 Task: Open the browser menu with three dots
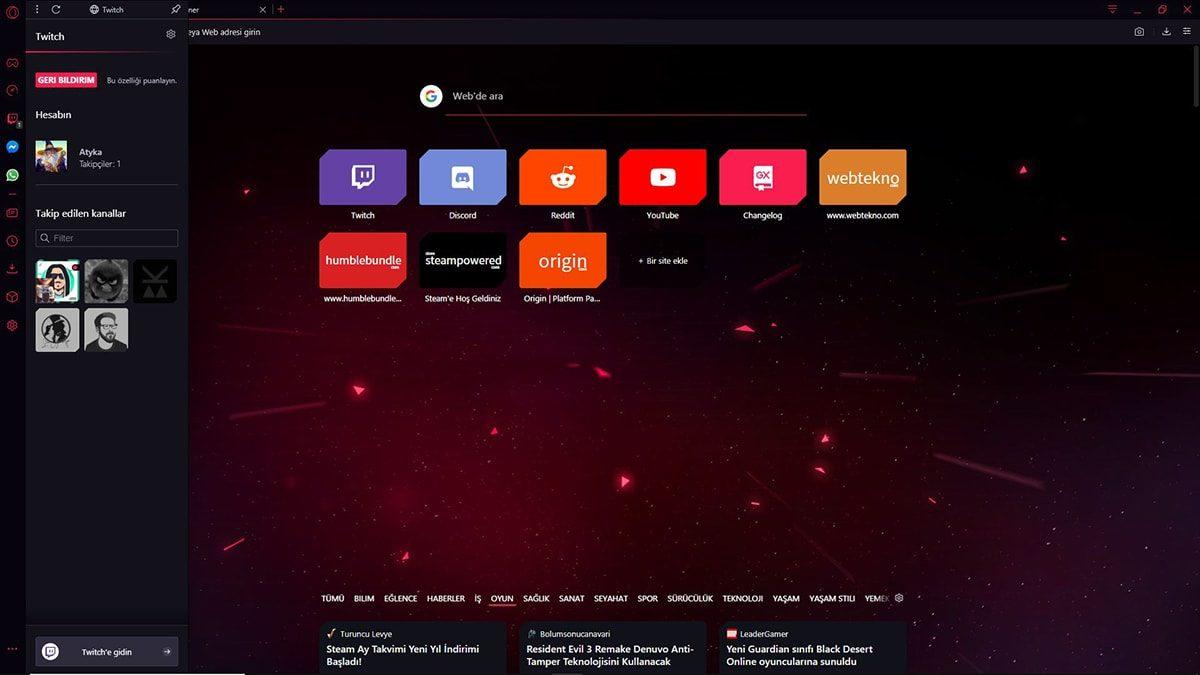(x=36, y=9)
